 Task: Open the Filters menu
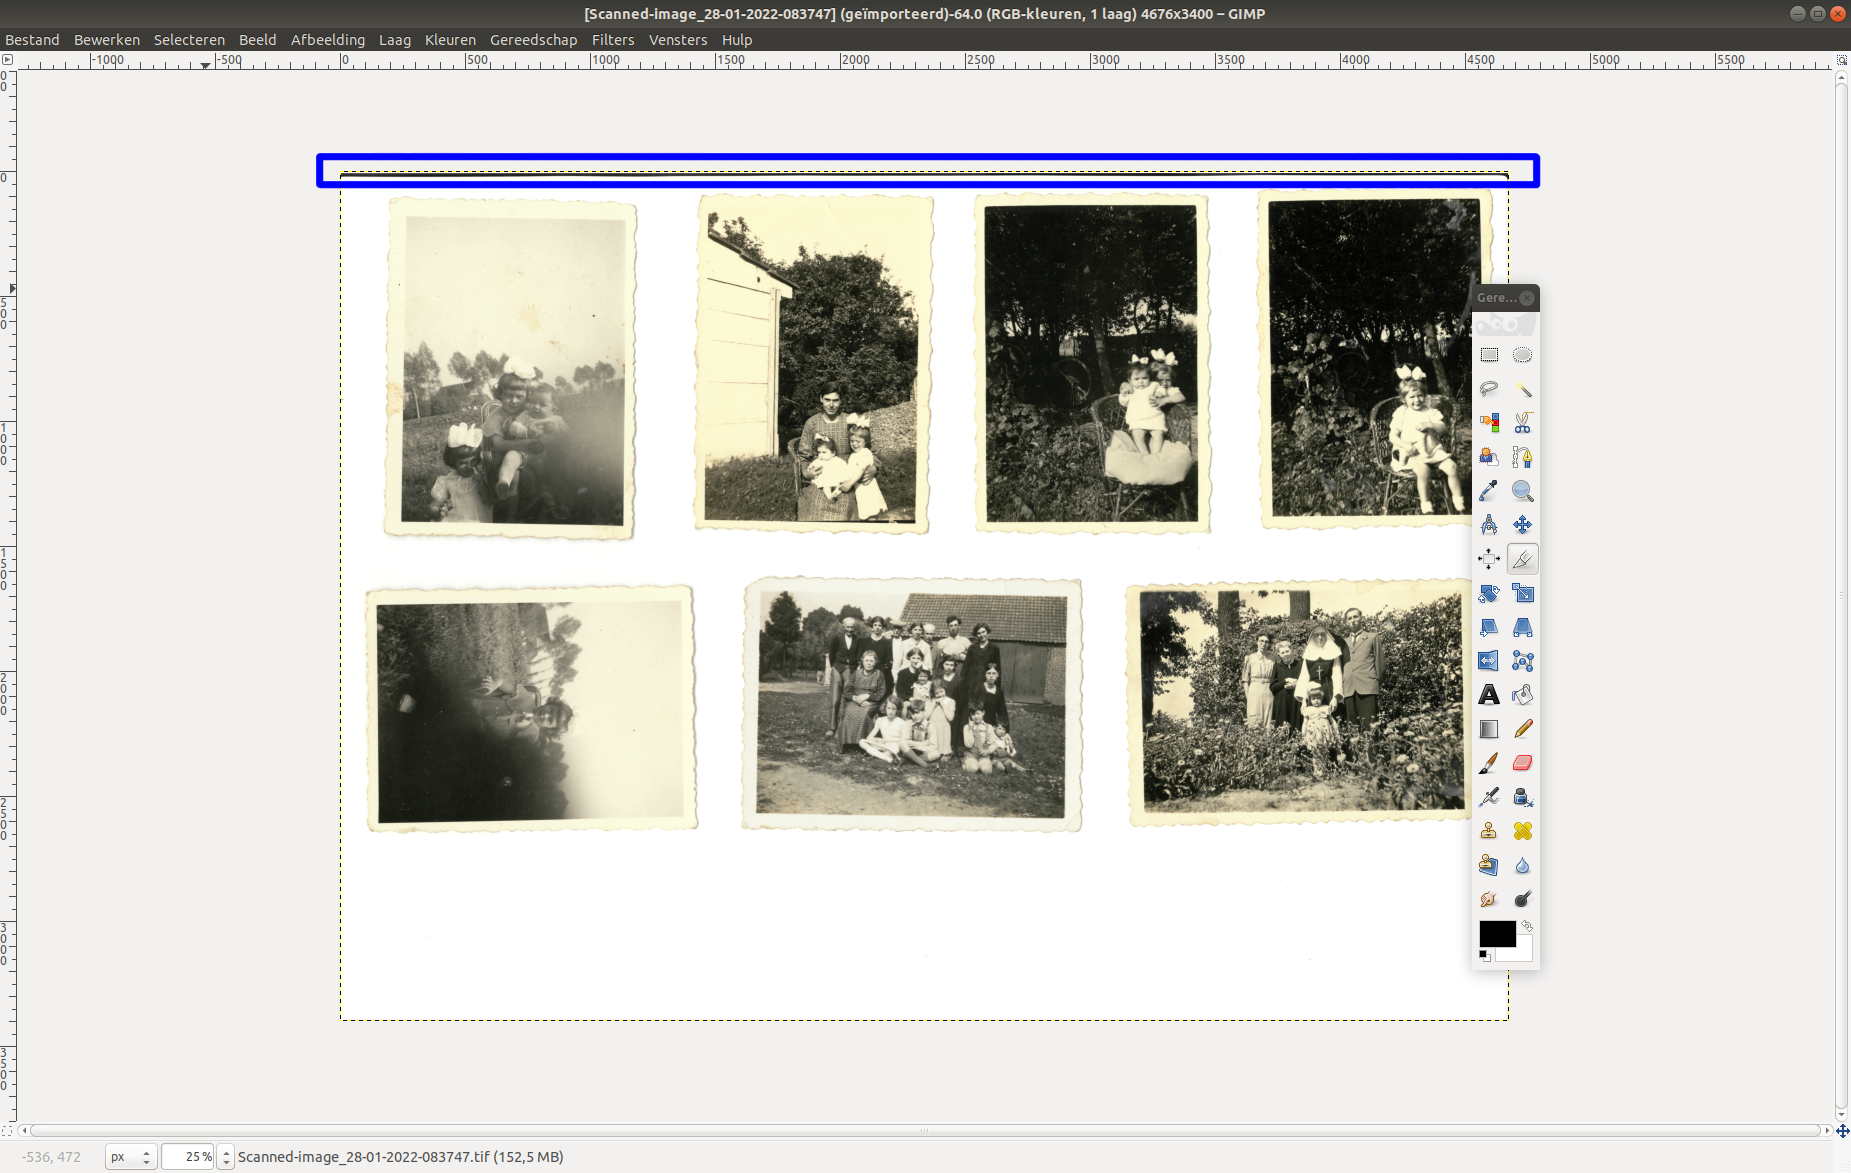612,40
